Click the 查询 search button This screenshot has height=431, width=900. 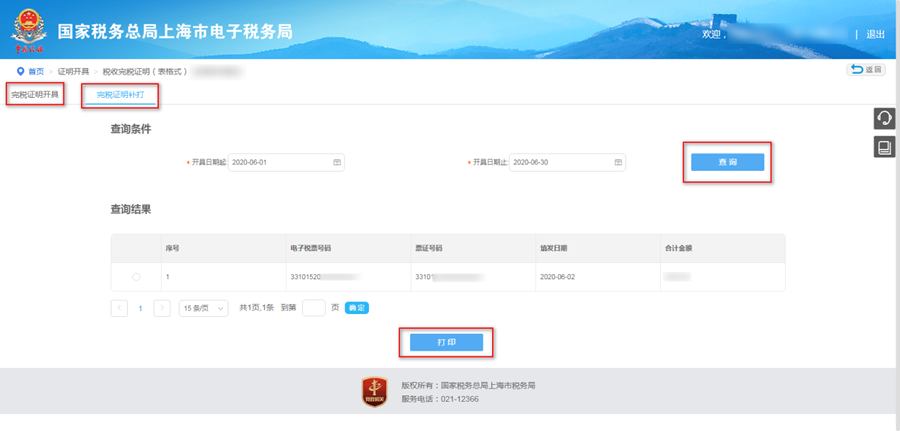pyautogui.click(x=727, y=162)
